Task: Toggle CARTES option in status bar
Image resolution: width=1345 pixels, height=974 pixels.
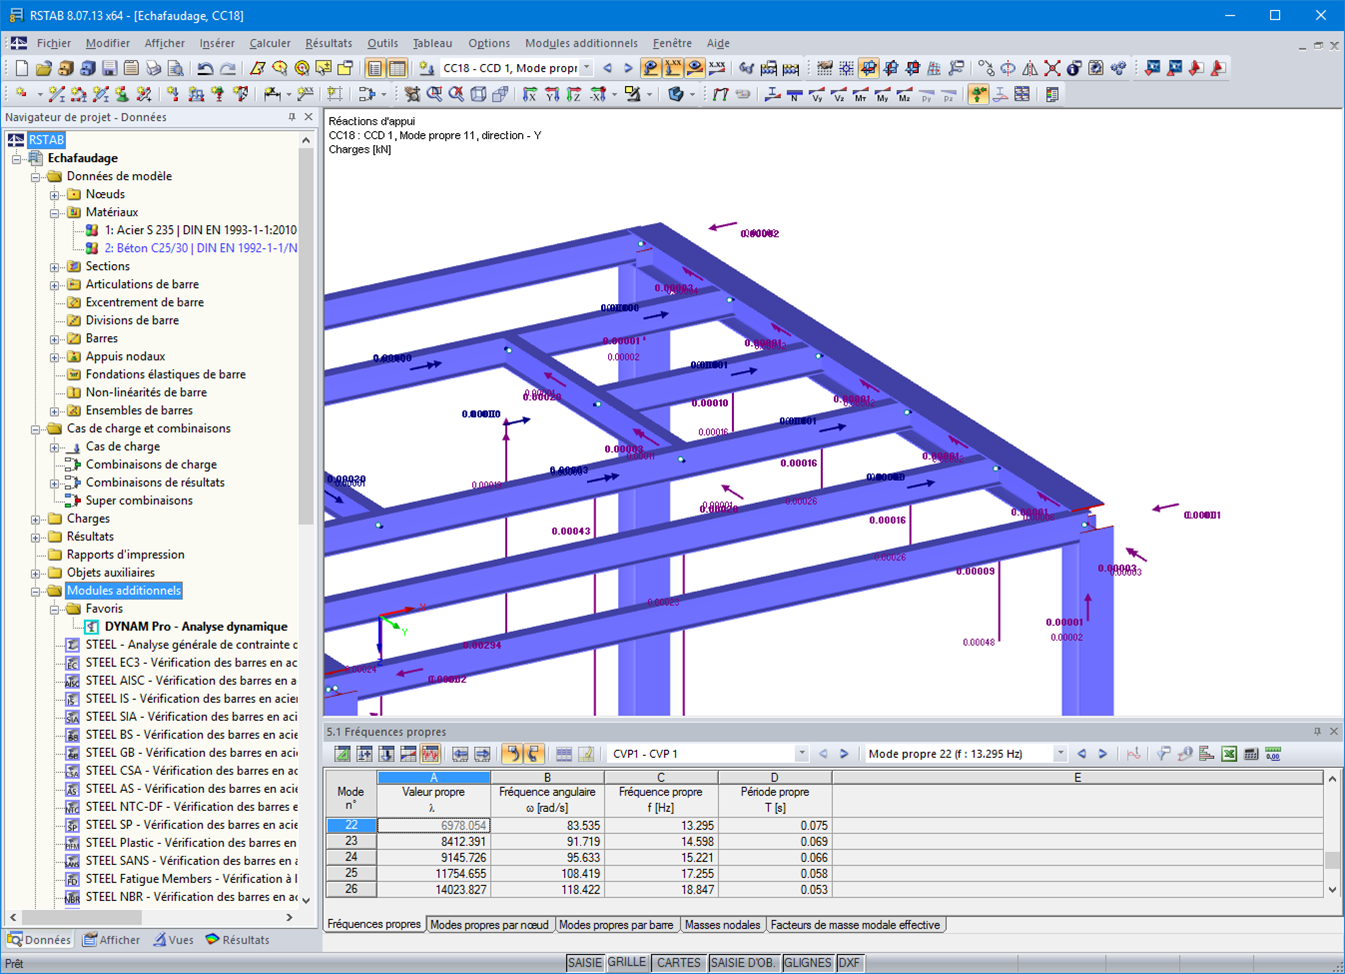Action: (679, 963)
